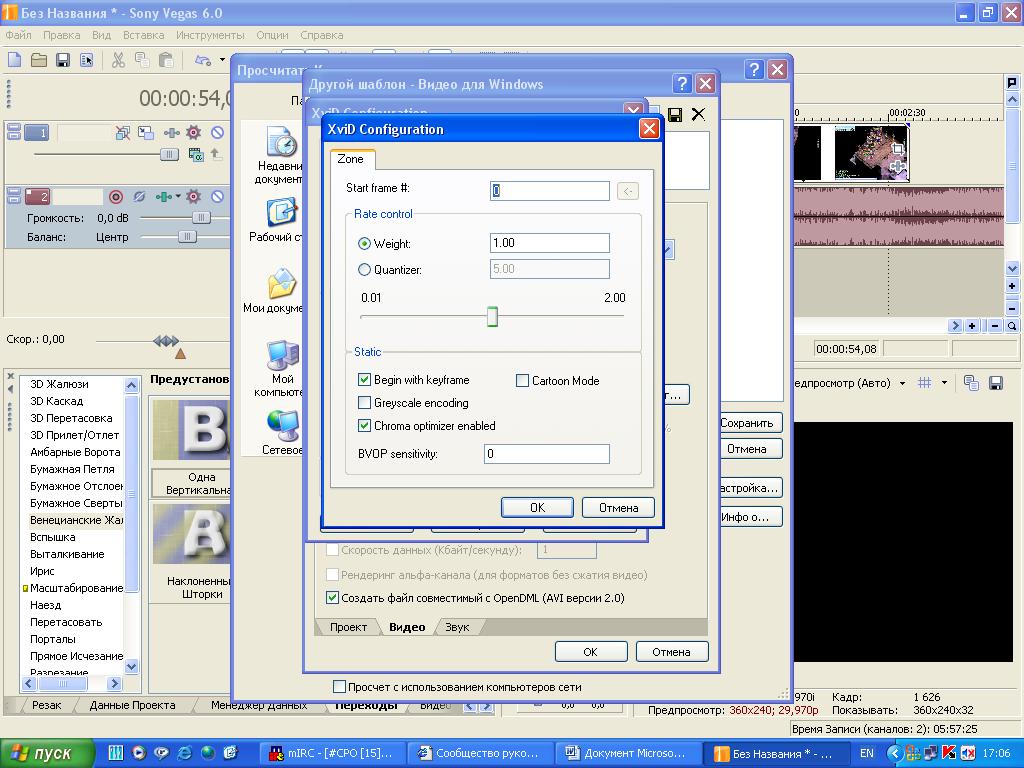Image resolution: width=1024 pixels, height=768 pixels.
Task: Click the Copy toolbar icon
Action: pyautogui.click(x=142, y=60)
